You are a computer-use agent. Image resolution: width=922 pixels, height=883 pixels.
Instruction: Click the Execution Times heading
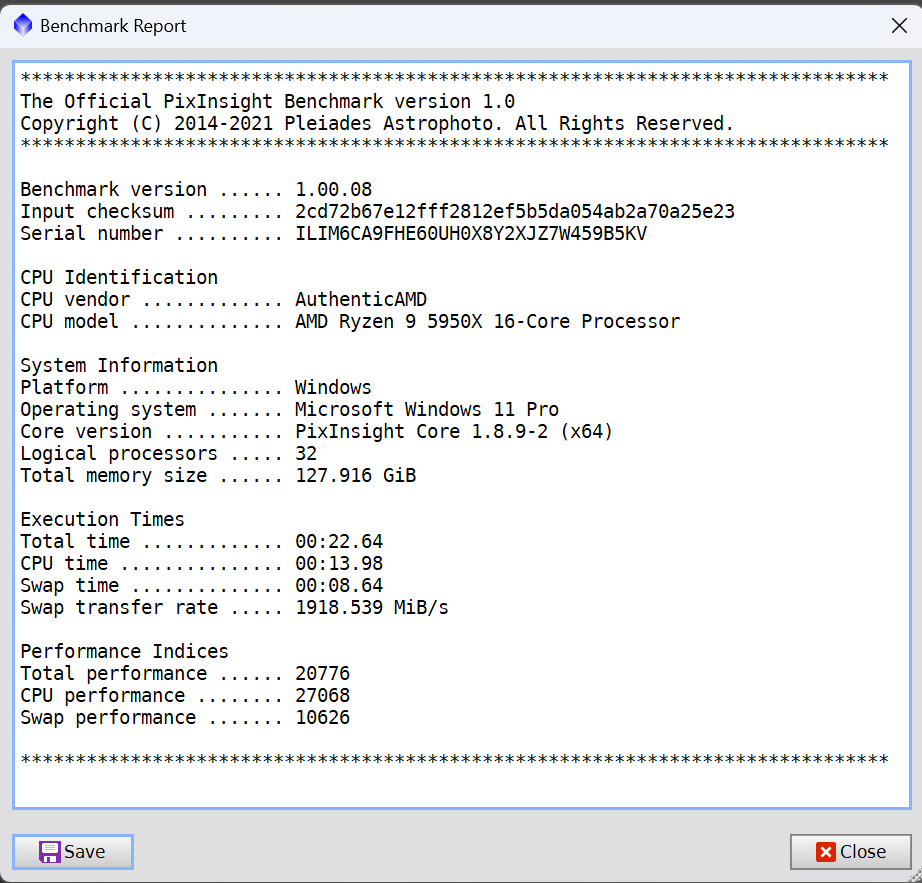pos(102,519)
